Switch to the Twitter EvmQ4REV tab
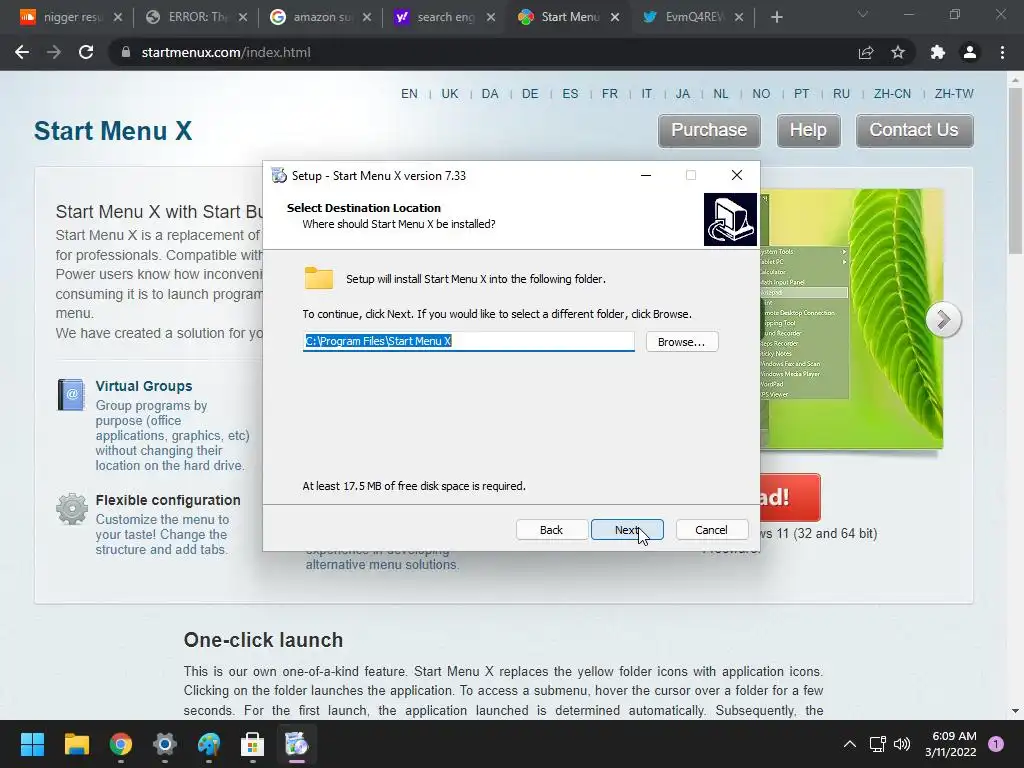Screen dimensions: 1024x768 click(x=693, y=17)
